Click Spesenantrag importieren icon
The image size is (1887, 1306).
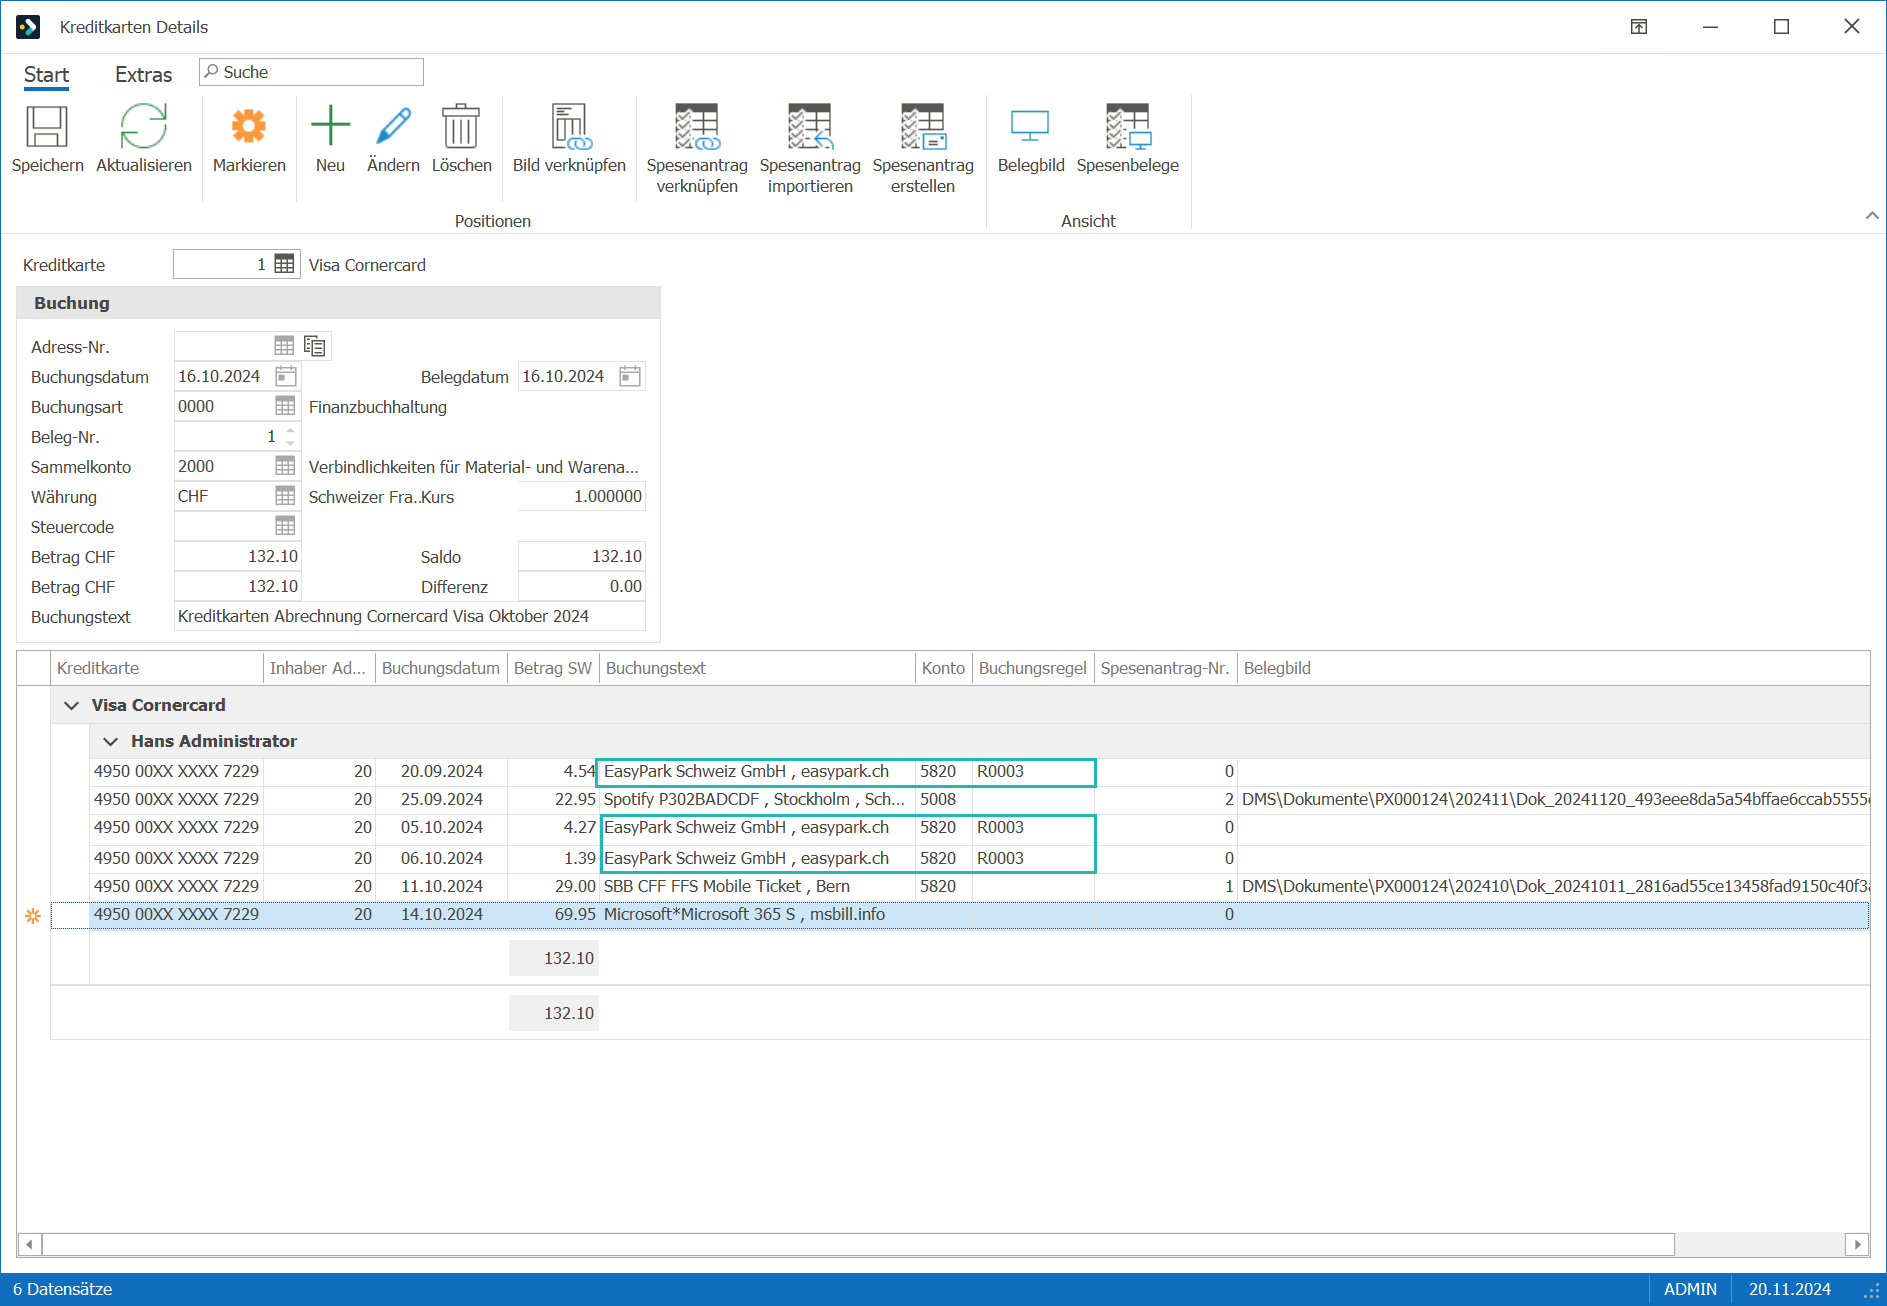810,127
